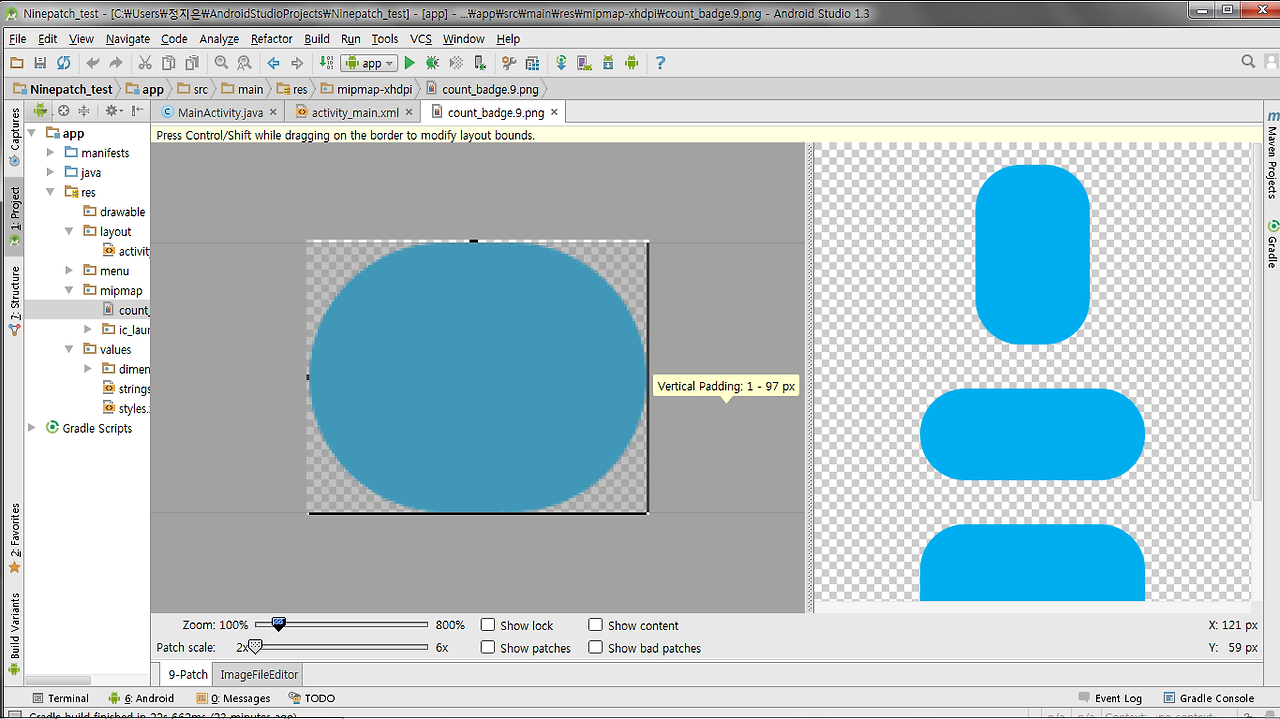
Task: Open the Navigate menu
Action: coord(127,39)
